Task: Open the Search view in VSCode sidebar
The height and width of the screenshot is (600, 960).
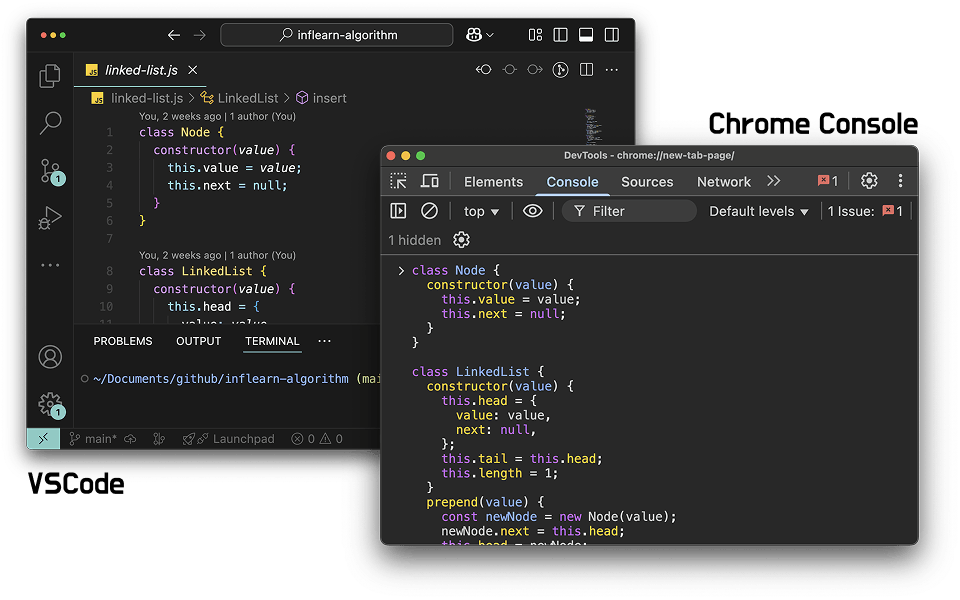Action: click(x=50, y=122)
